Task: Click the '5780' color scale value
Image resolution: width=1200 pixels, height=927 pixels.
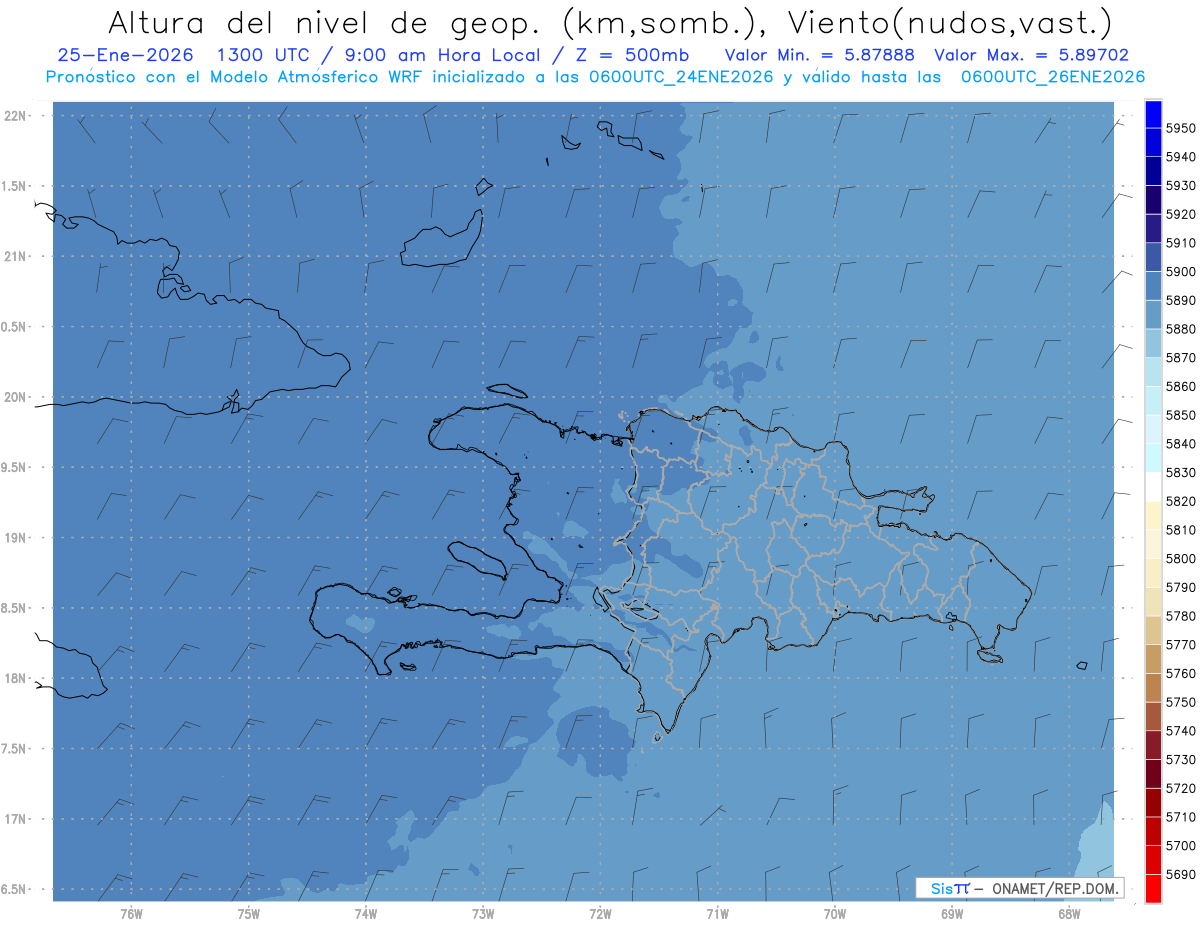Action: pyautogui.click(x=1180, y=616)
